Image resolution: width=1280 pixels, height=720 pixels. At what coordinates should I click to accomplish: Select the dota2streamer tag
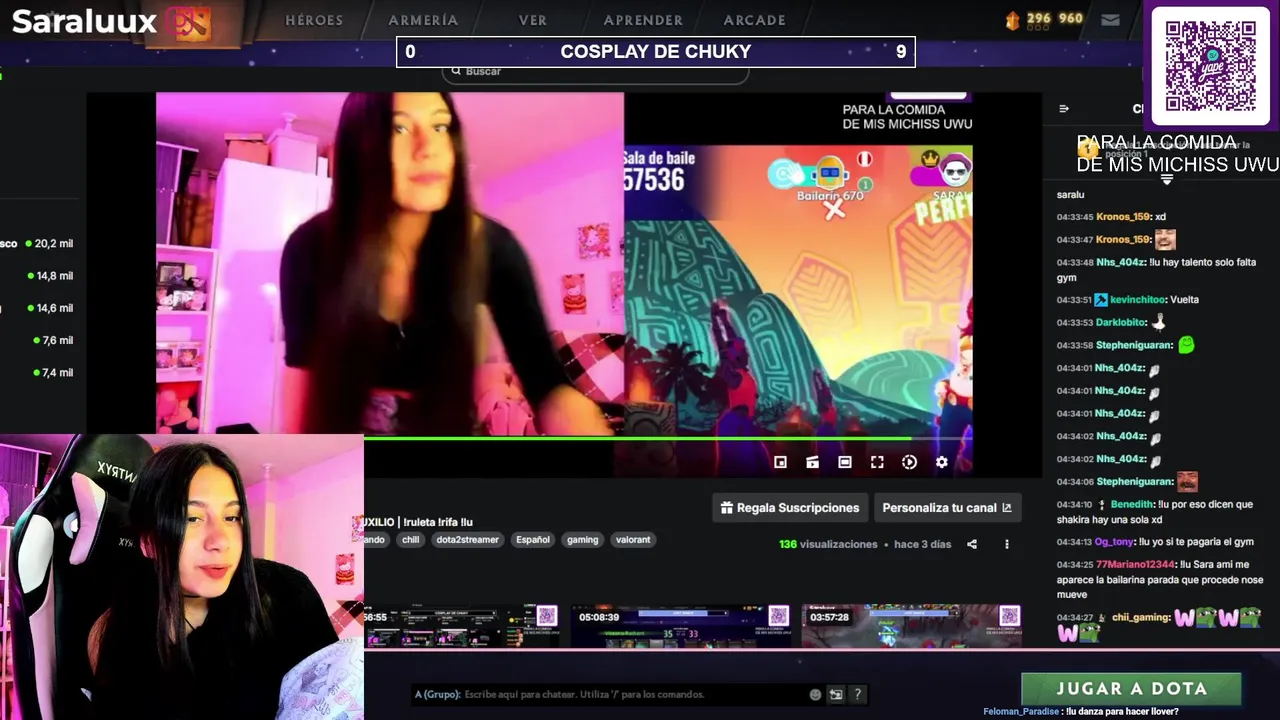[x=467, y=540]
